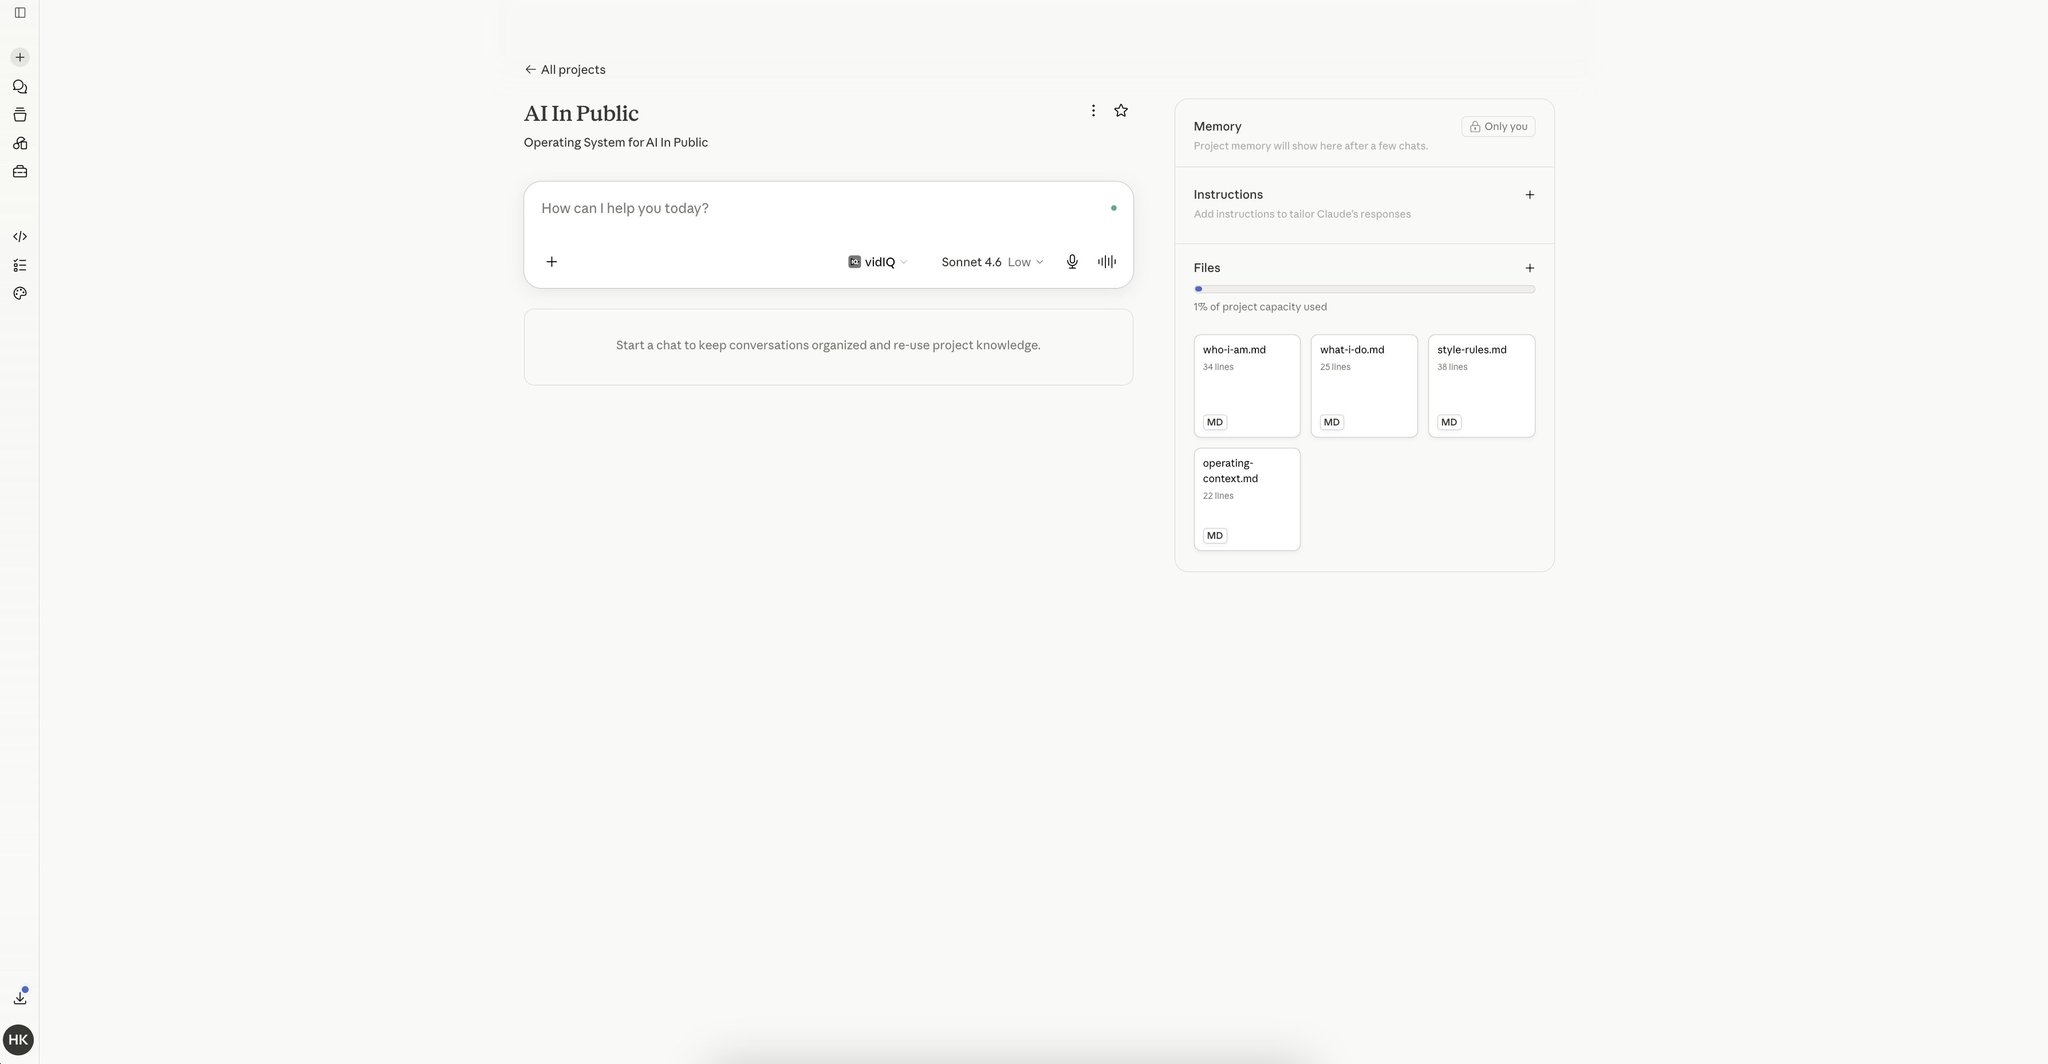Open the Projects icon in sidebar
Screen dimensions: 2048x1064
coord(19,115)
